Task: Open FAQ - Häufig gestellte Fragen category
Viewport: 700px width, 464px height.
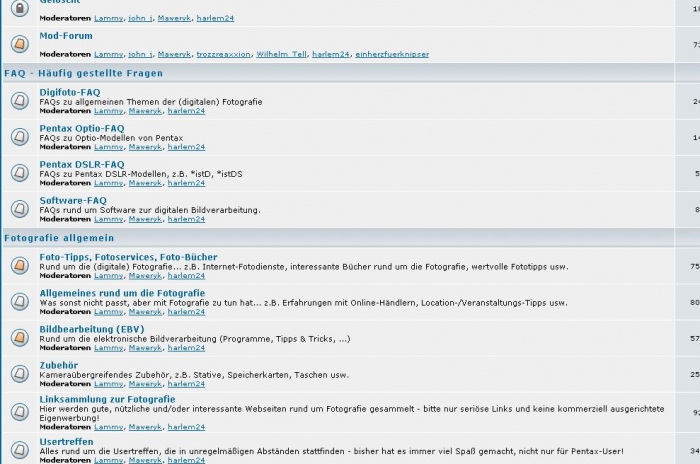Action: coord(83,73)
